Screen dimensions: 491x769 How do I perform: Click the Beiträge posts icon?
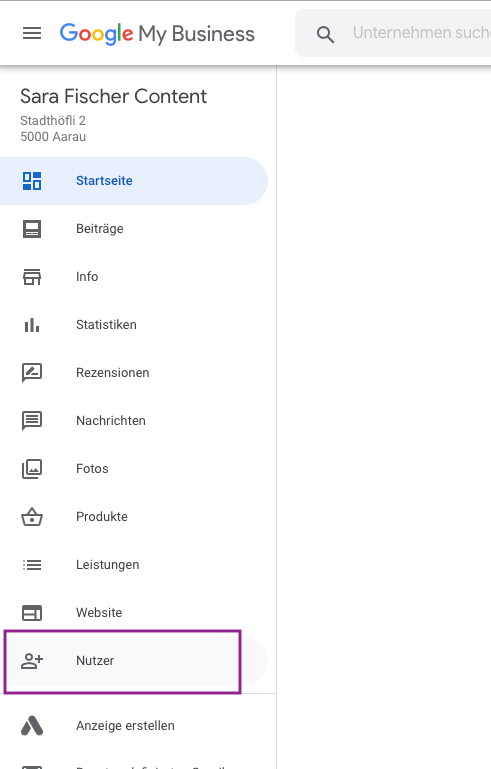click(x=32, y=229)
